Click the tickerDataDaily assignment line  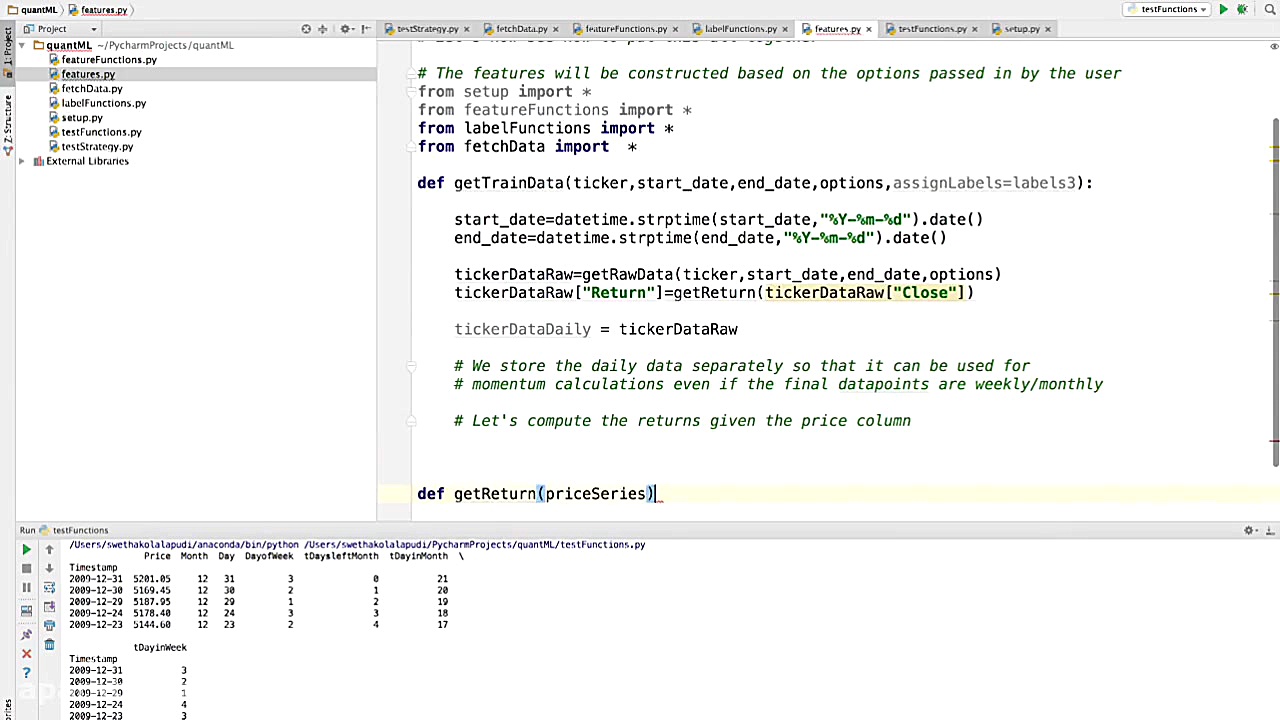(x=596, y=329)
